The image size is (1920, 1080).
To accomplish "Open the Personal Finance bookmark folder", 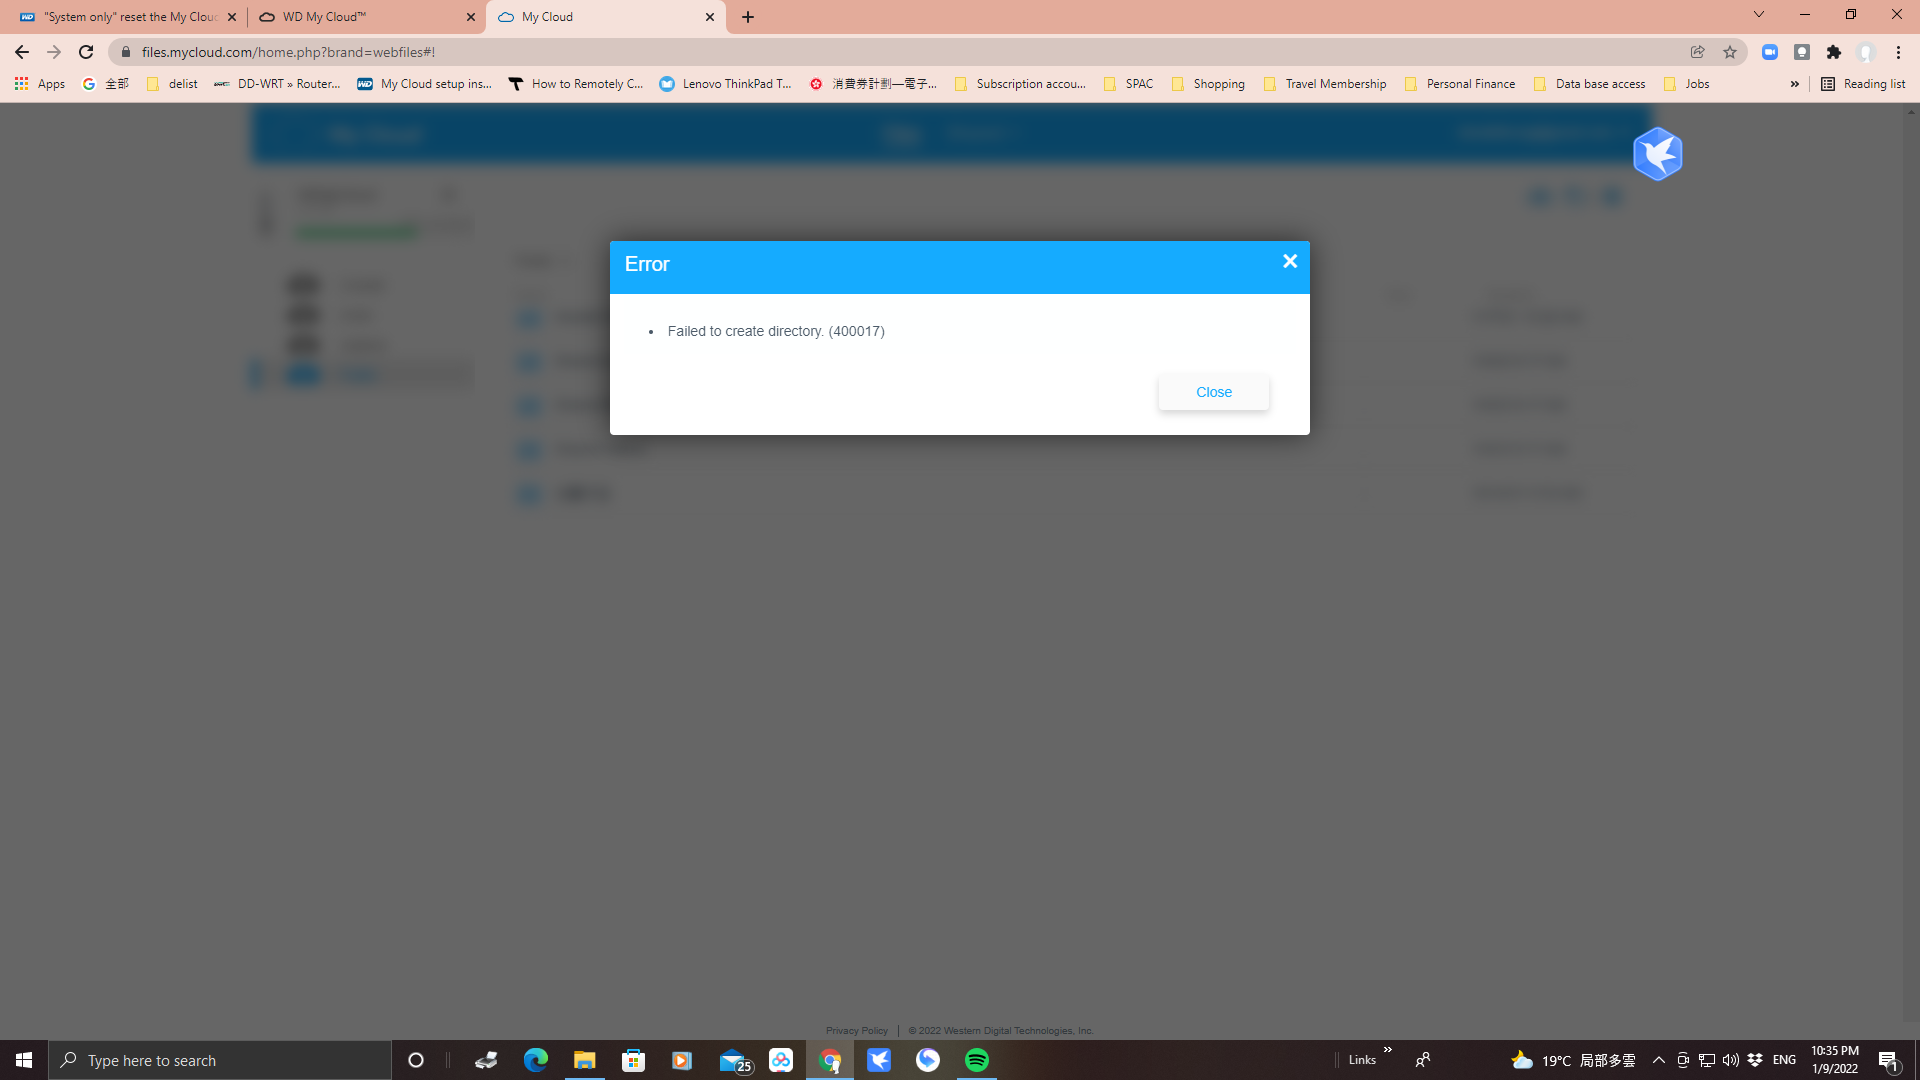I will pos(1460,84).
